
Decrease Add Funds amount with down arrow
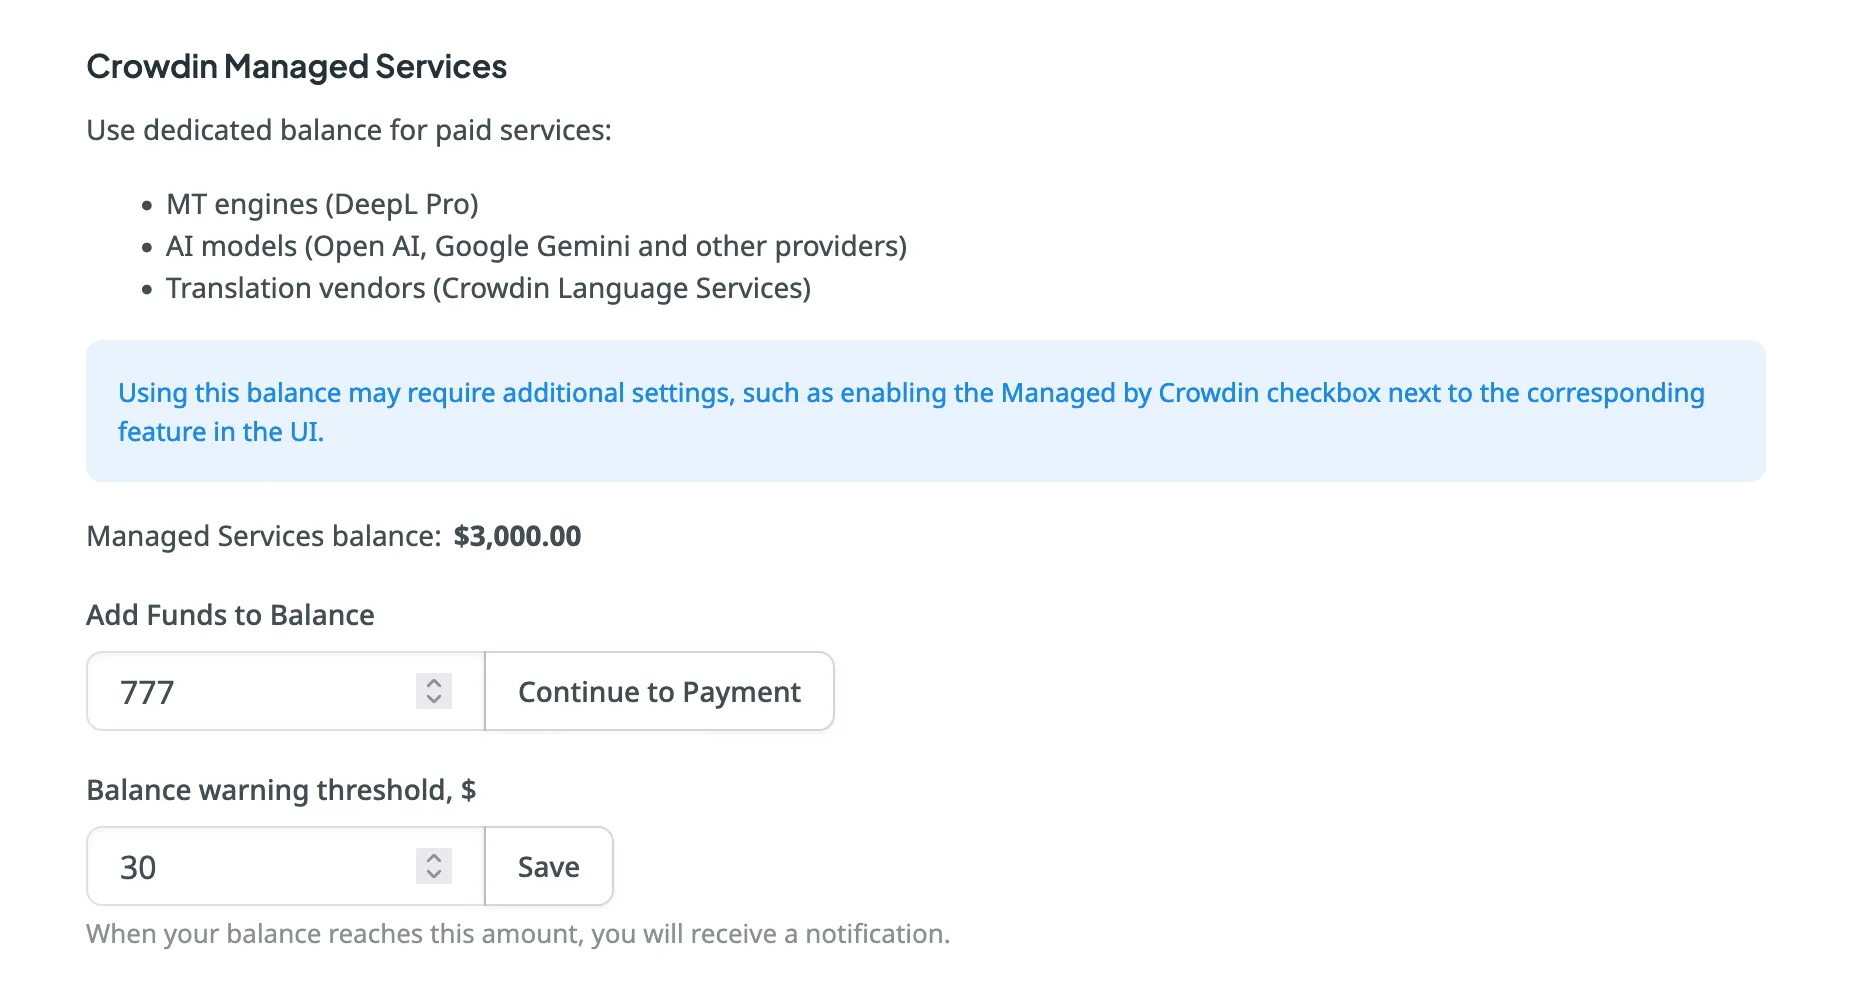point(434,700)
